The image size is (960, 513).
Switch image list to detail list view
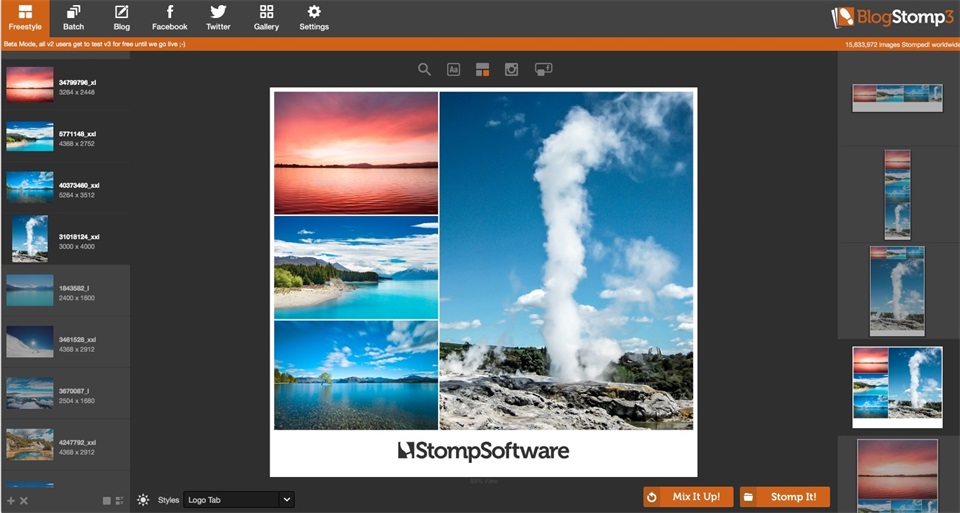pyautogui.click(x=119, y=501)
